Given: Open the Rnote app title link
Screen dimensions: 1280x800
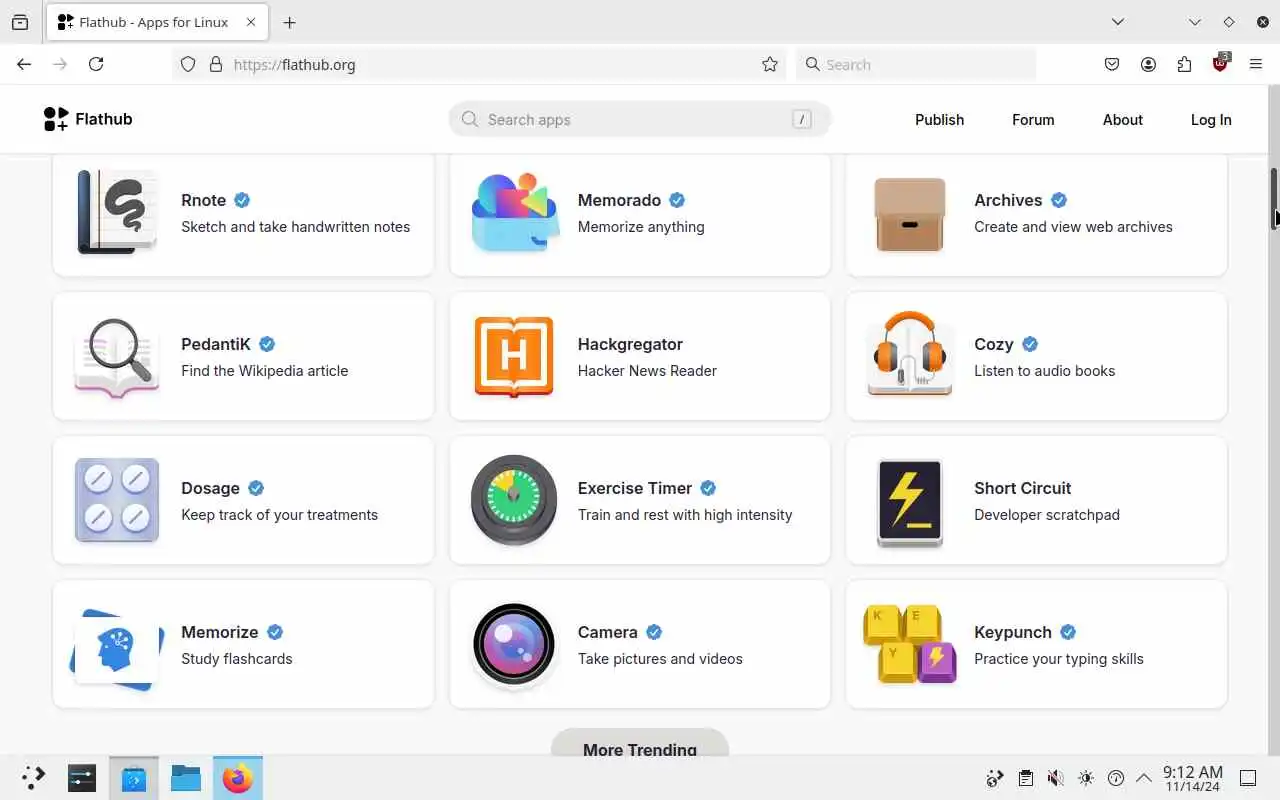Looking at the screenshot, I should point(203,200).
